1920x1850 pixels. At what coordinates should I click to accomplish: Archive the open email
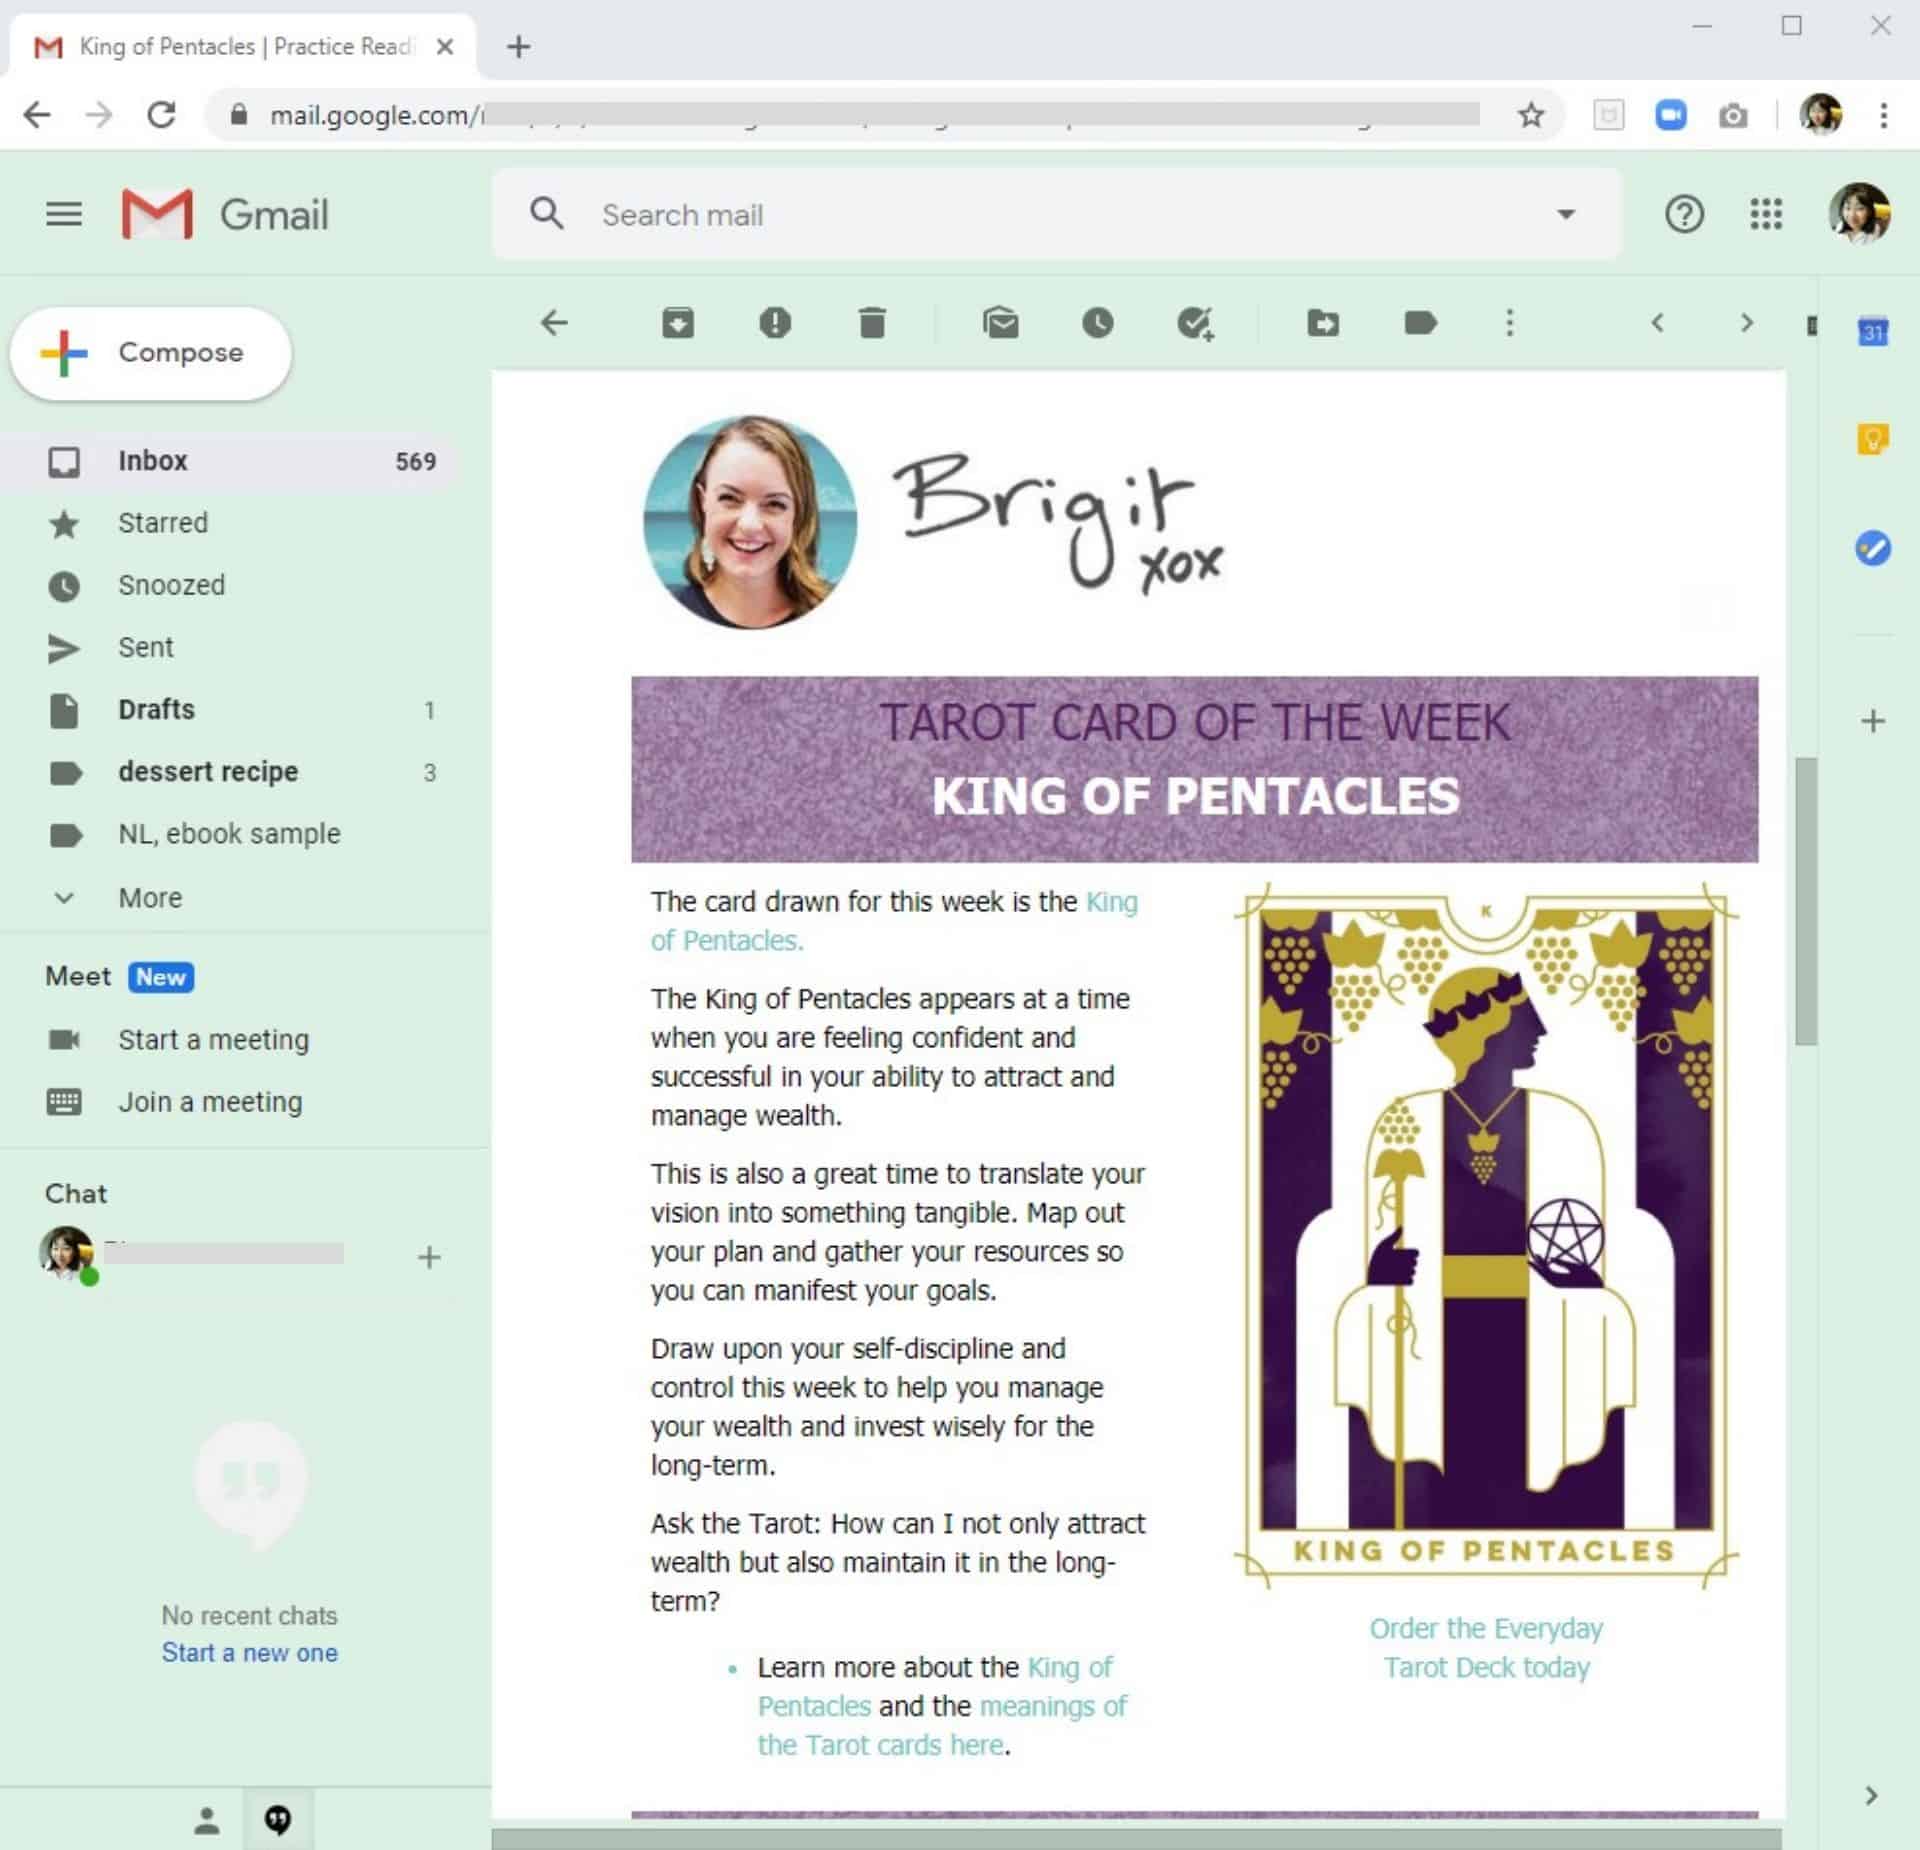tap(678, 323)
